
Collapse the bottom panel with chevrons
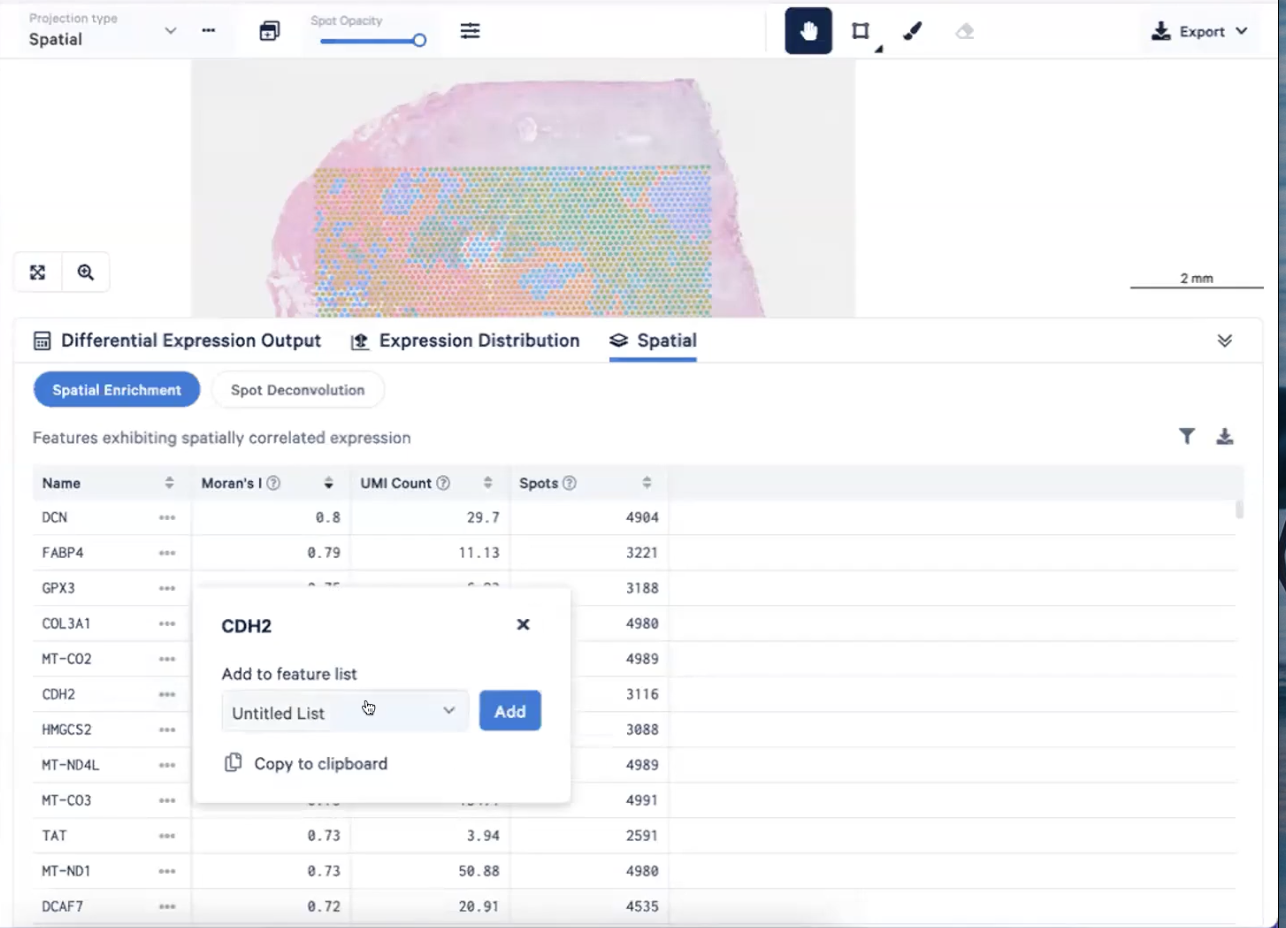1224,341
